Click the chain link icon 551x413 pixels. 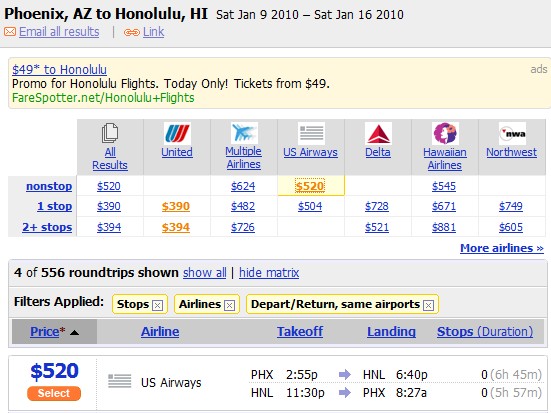point(132,33)
